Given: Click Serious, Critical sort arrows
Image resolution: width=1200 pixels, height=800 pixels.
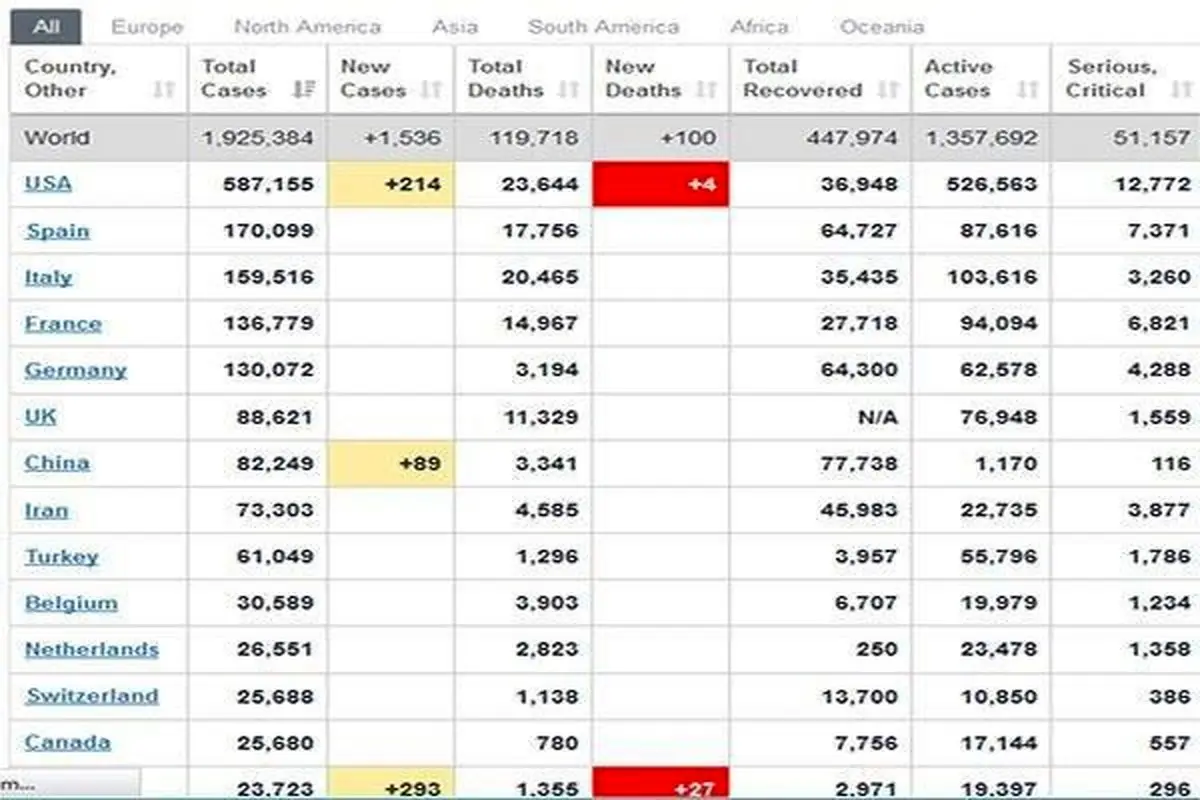Looking at the screenshot, I should 1180,91.
